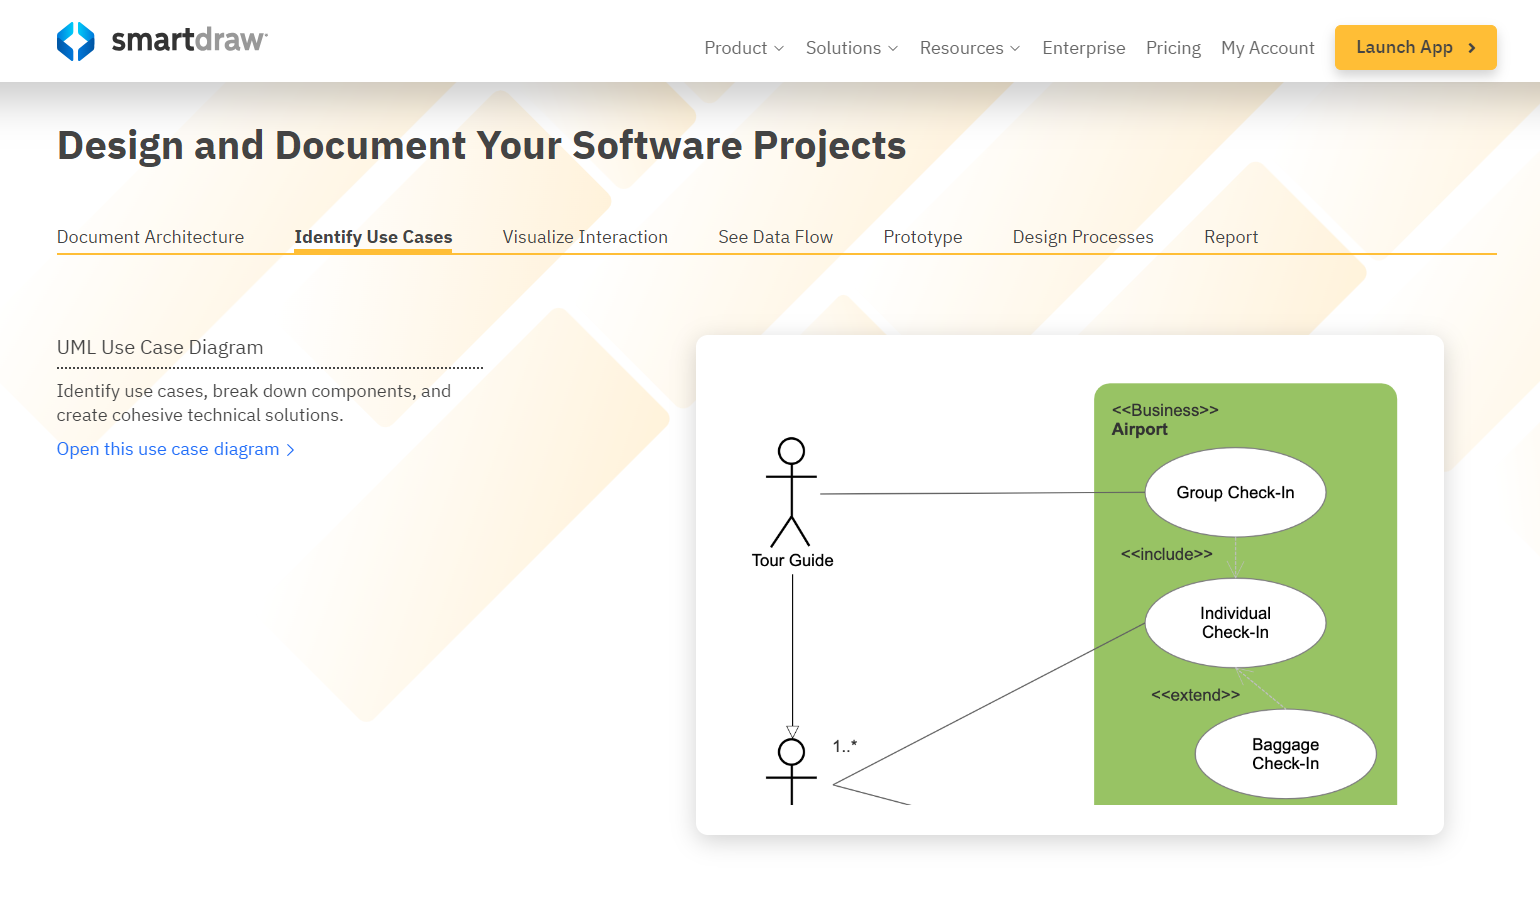Open the Report tab
The height and width of the screenshot is (901, 1540).
tap(1231, 237)
